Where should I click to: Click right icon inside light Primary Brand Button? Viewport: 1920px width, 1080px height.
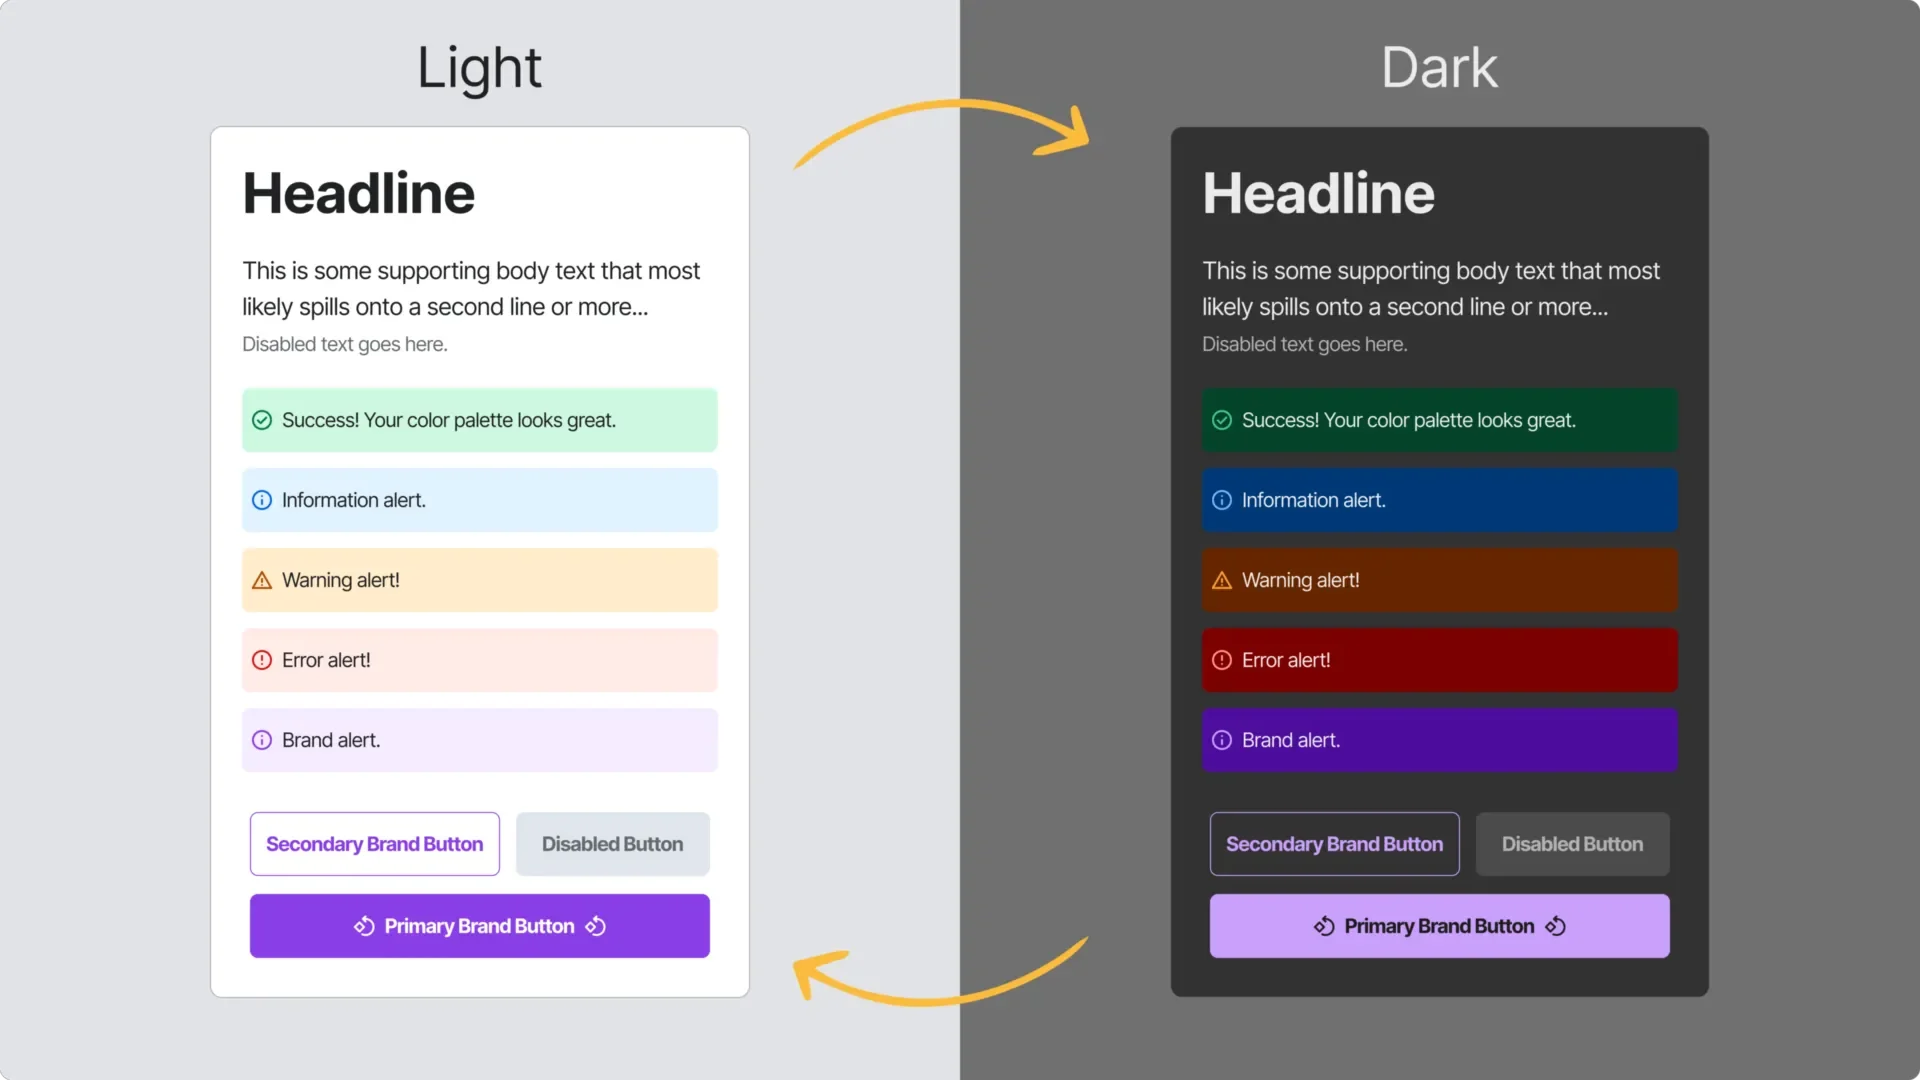[x=596, y=926]
